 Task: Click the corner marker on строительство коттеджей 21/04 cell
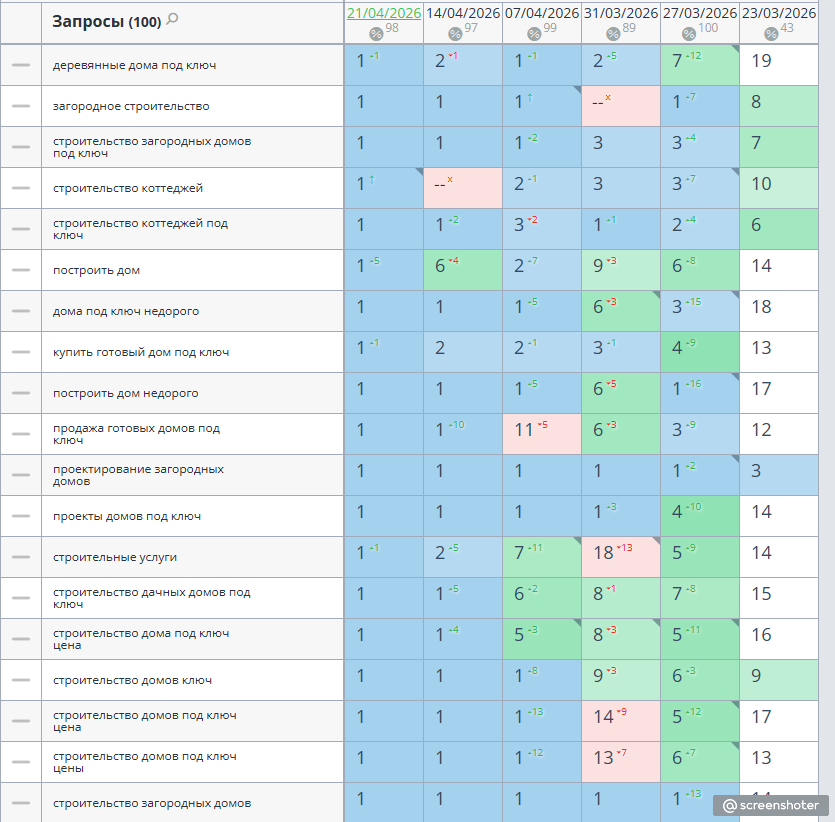point(419,172)
